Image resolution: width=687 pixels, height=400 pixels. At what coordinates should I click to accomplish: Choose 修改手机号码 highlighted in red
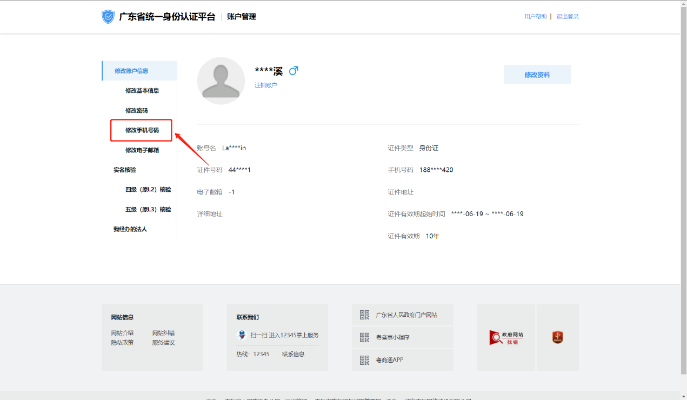142,130
